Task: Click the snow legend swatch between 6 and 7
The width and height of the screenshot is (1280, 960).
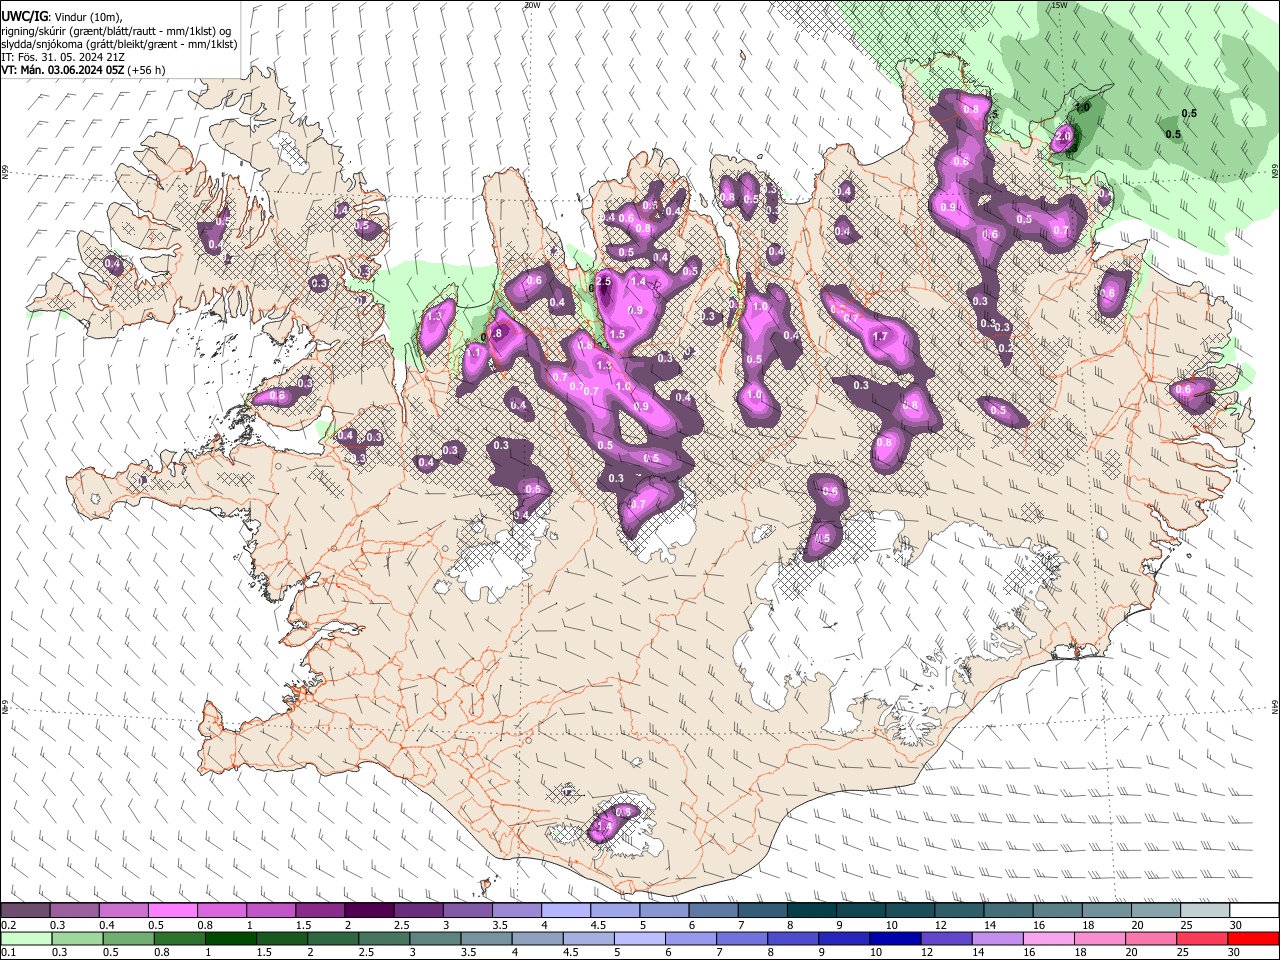Action: pyautogui.click(x=713, y=911)
